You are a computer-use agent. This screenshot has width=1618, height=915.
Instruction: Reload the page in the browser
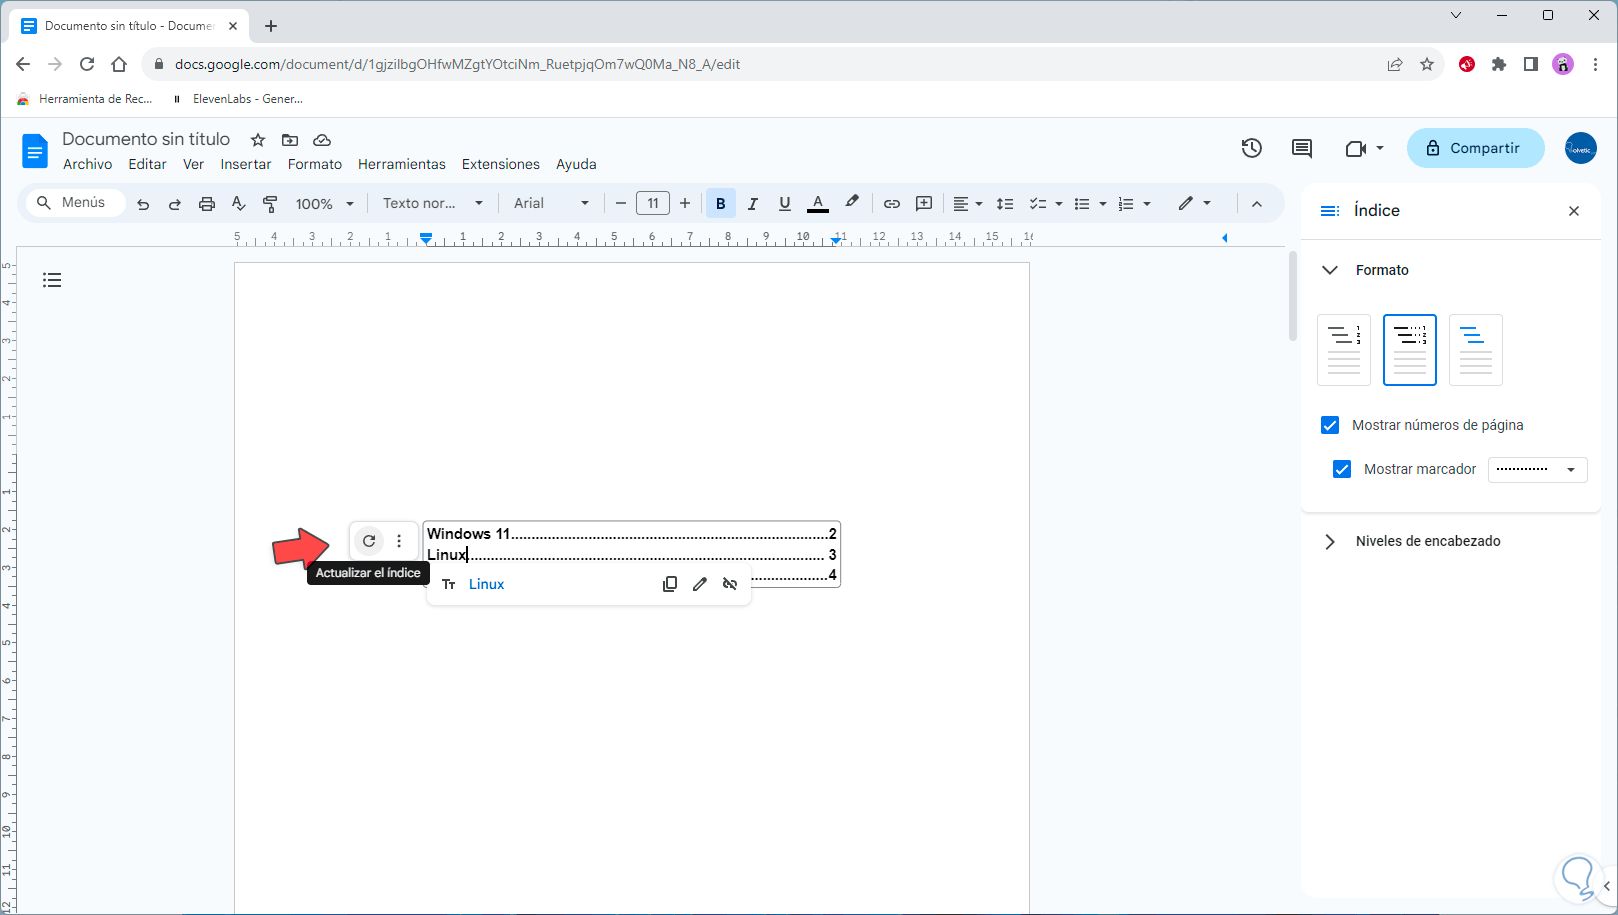(87, 64)
